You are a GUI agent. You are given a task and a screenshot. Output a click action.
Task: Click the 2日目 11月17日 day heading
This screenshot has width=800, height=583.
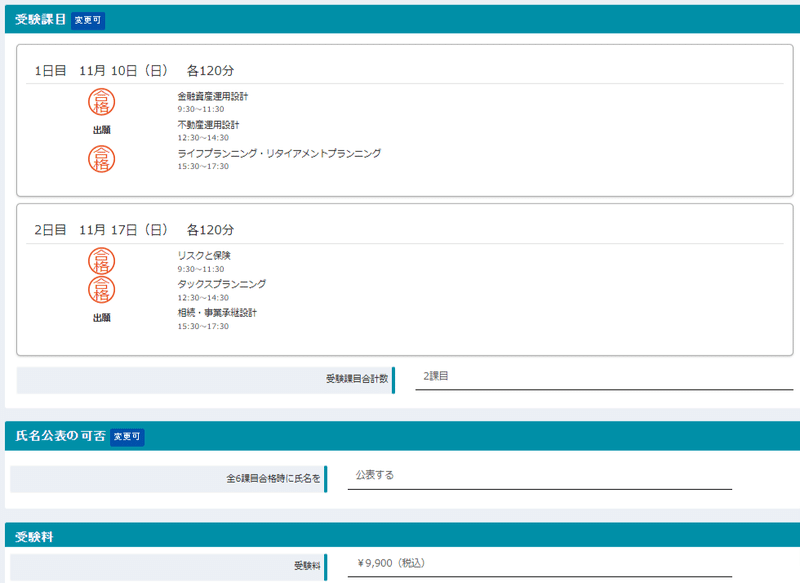pyautogui.click(x=134, y=230)
